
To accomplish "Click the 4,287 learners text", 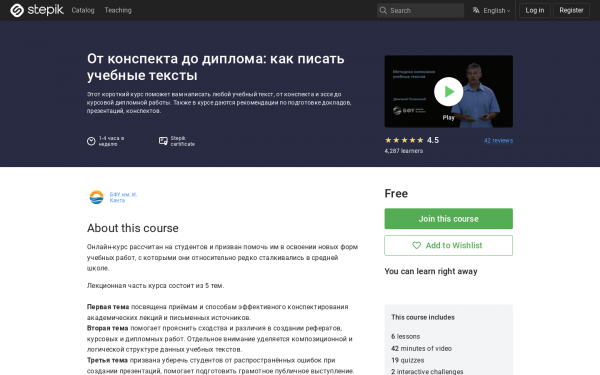I will [404, 151].
